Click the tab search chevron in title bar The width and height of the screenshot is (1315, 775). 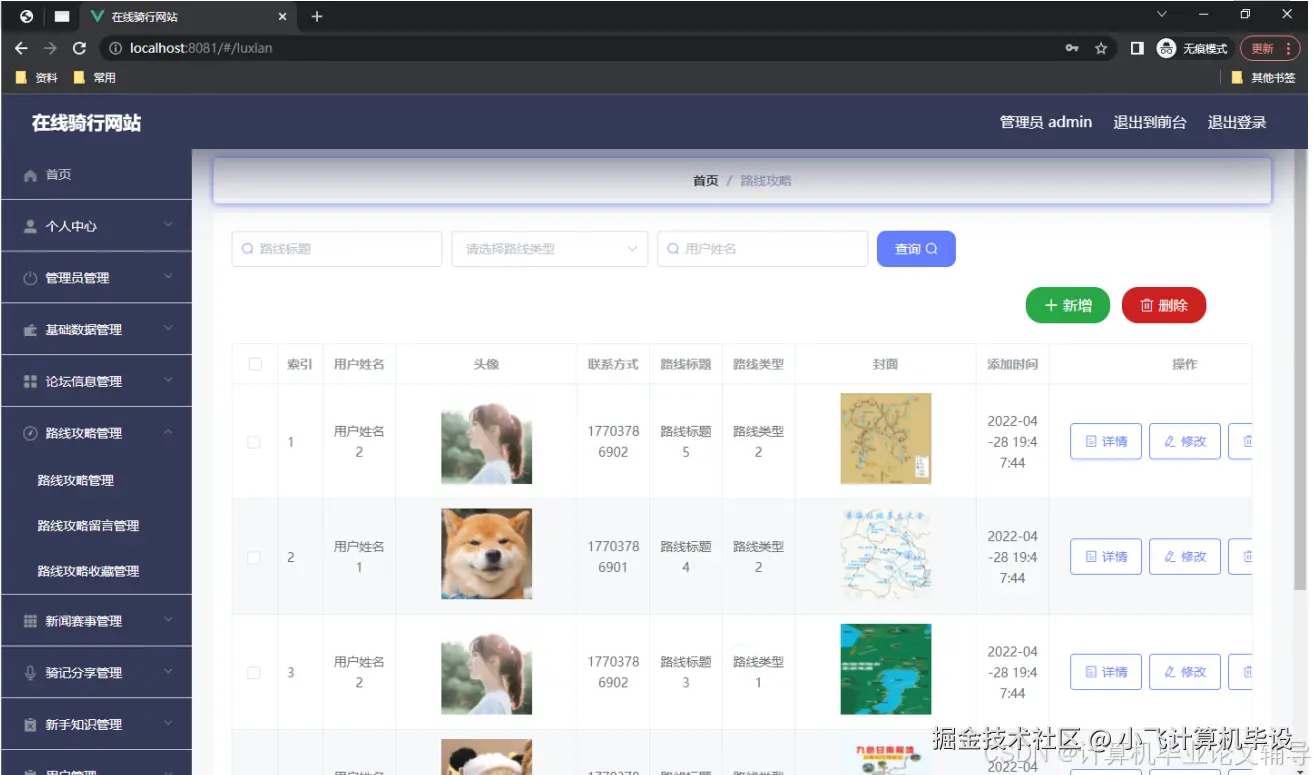click(x=1162, y=15)
